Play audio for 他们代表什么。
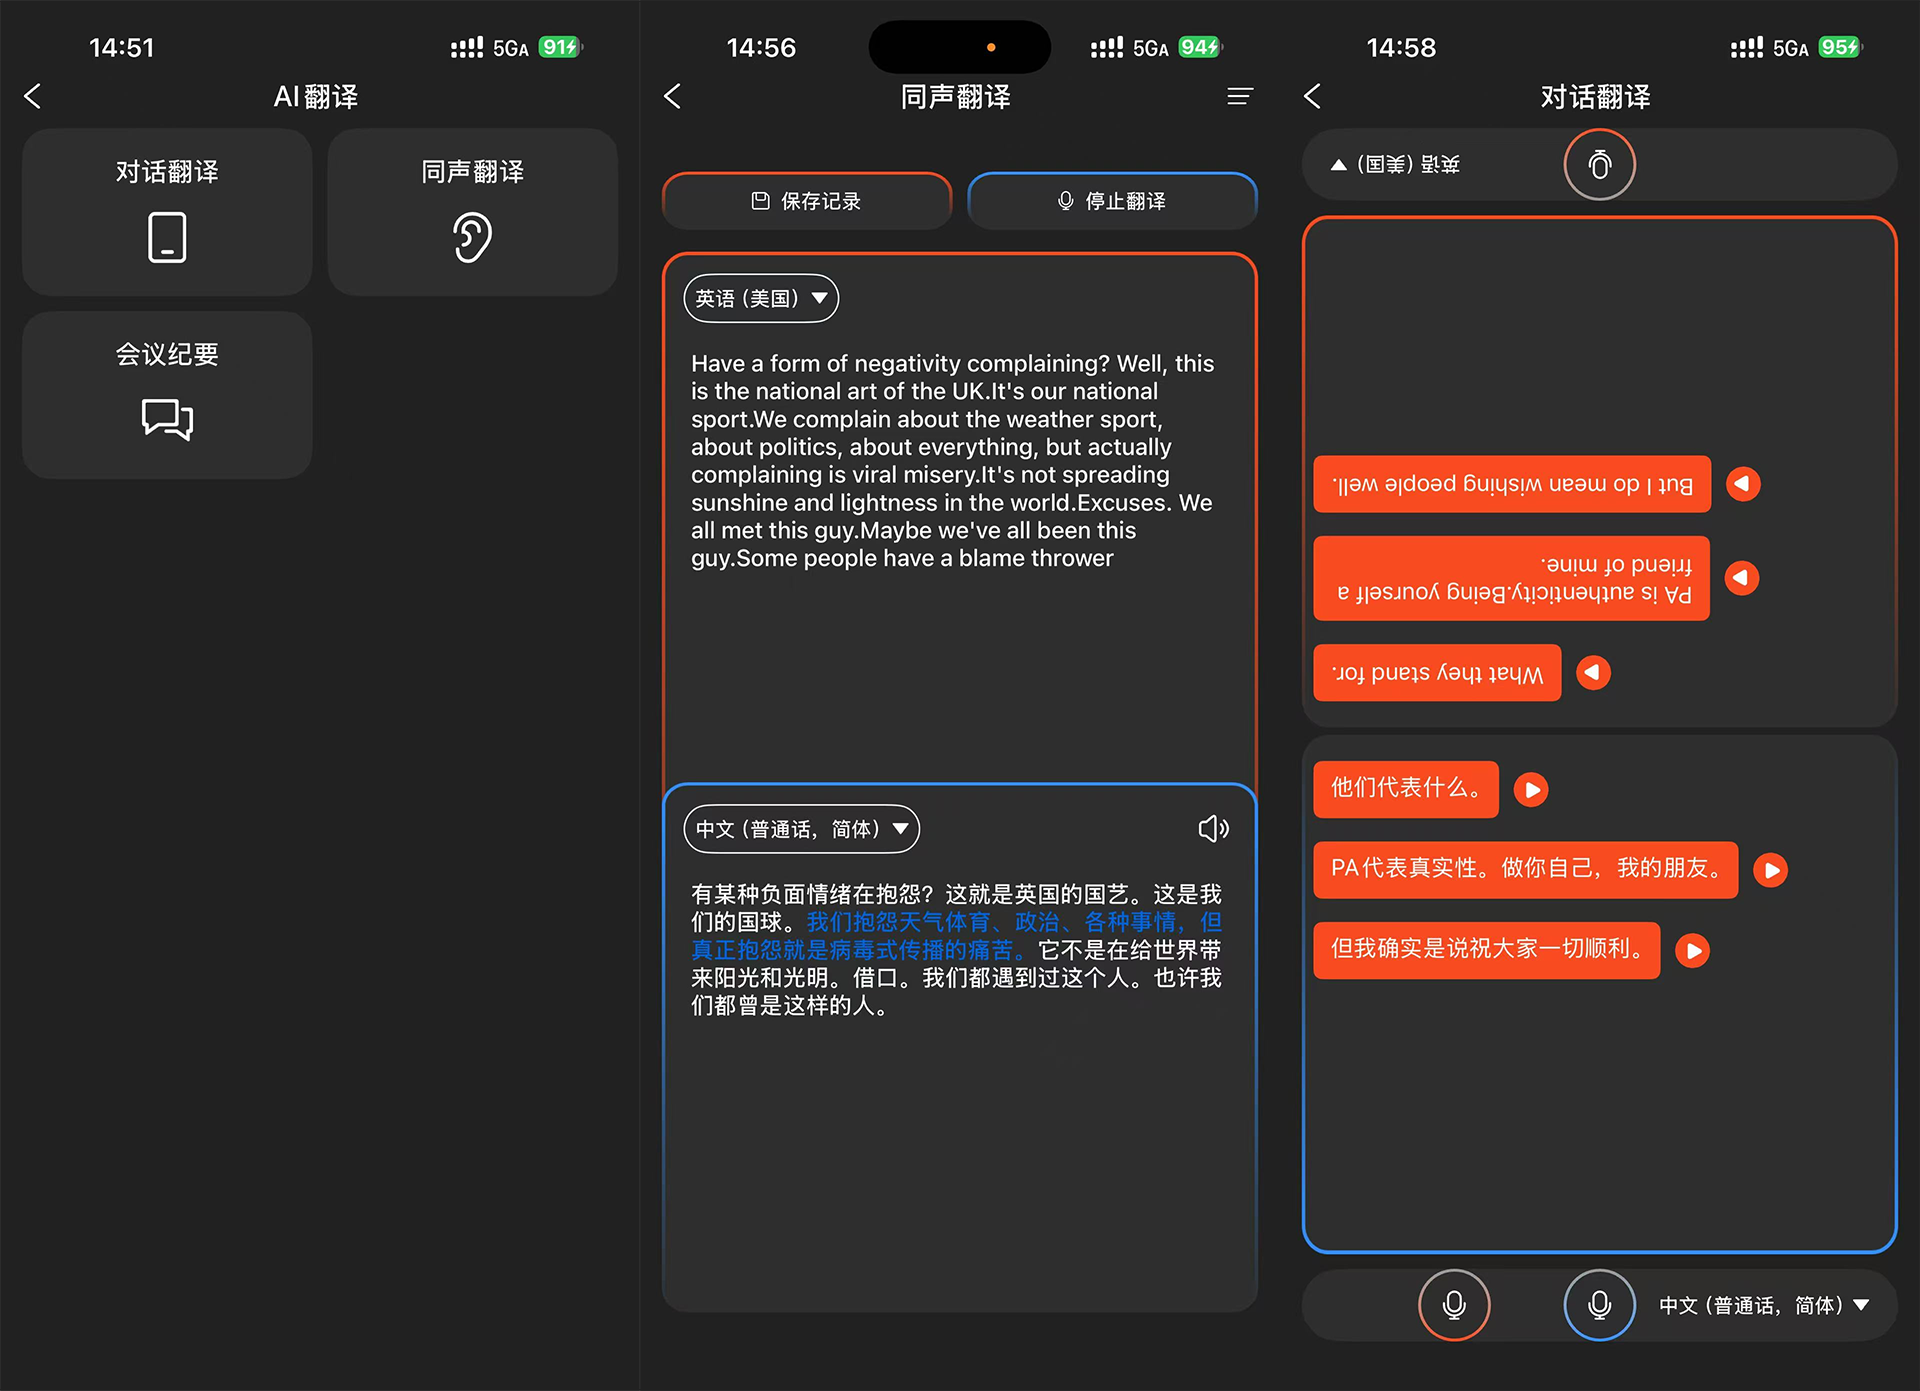Screen dimensions: 1920x1391 pos(1530,789)
